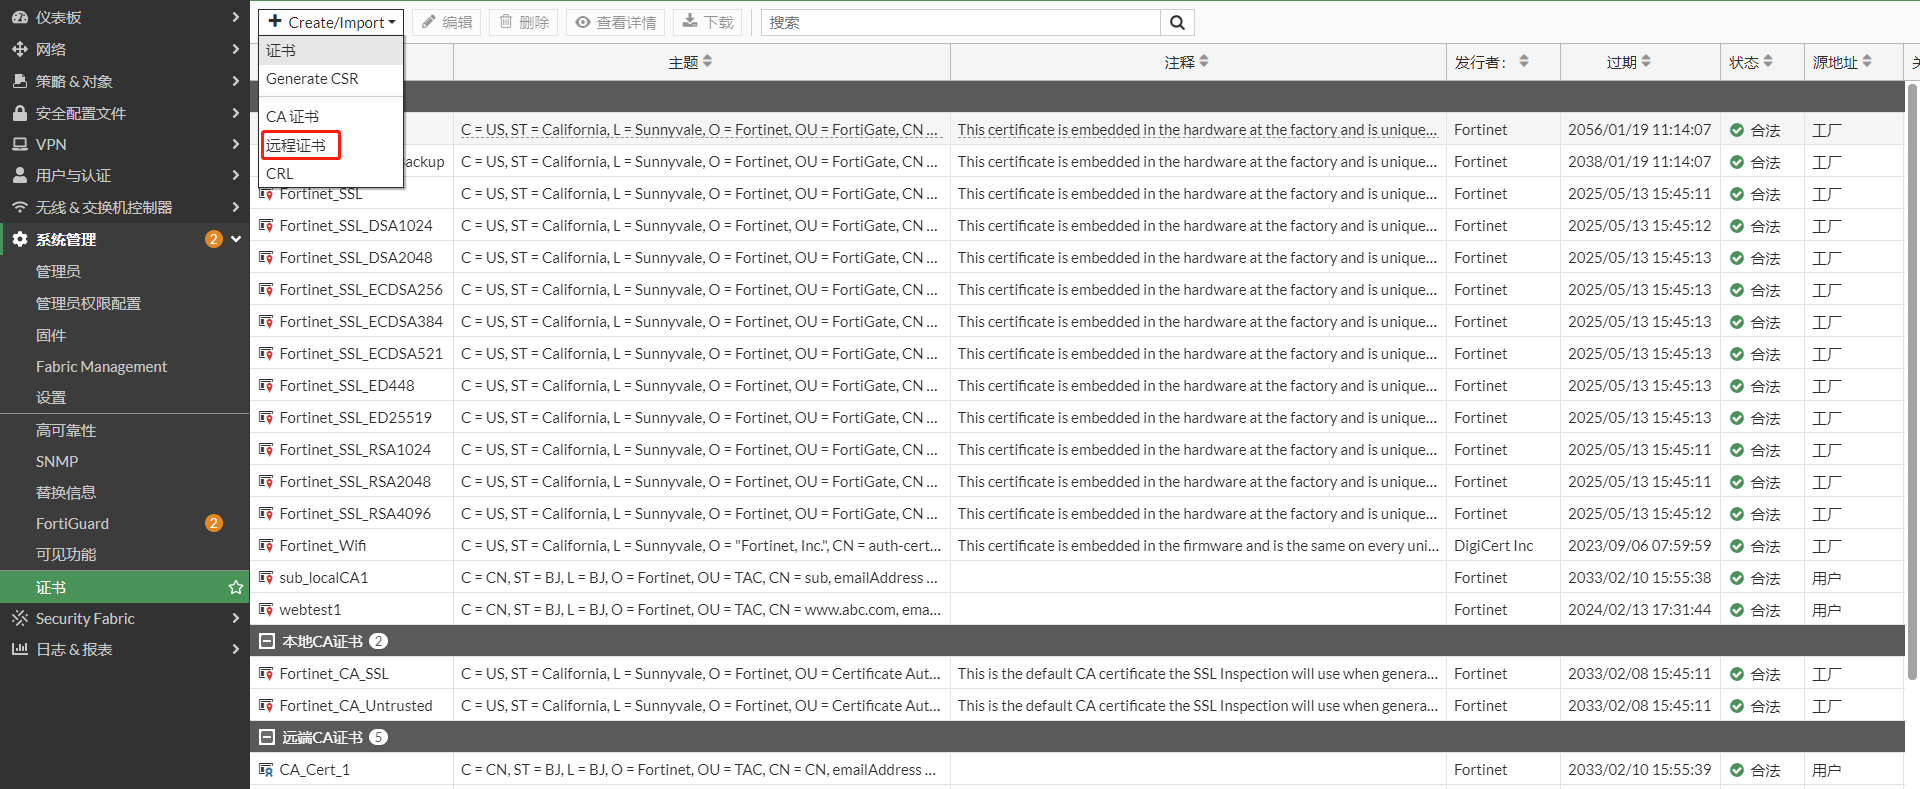Click the 删除 trash button
Image resolution: width=1920 pixels, height=789 pixels.
(524, 22)
